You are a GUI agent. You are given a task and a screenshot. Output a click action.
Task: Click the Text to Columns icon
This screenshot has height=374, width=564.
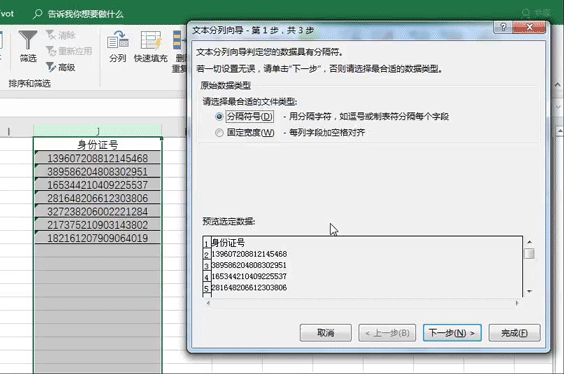click(x=118, y=41)
